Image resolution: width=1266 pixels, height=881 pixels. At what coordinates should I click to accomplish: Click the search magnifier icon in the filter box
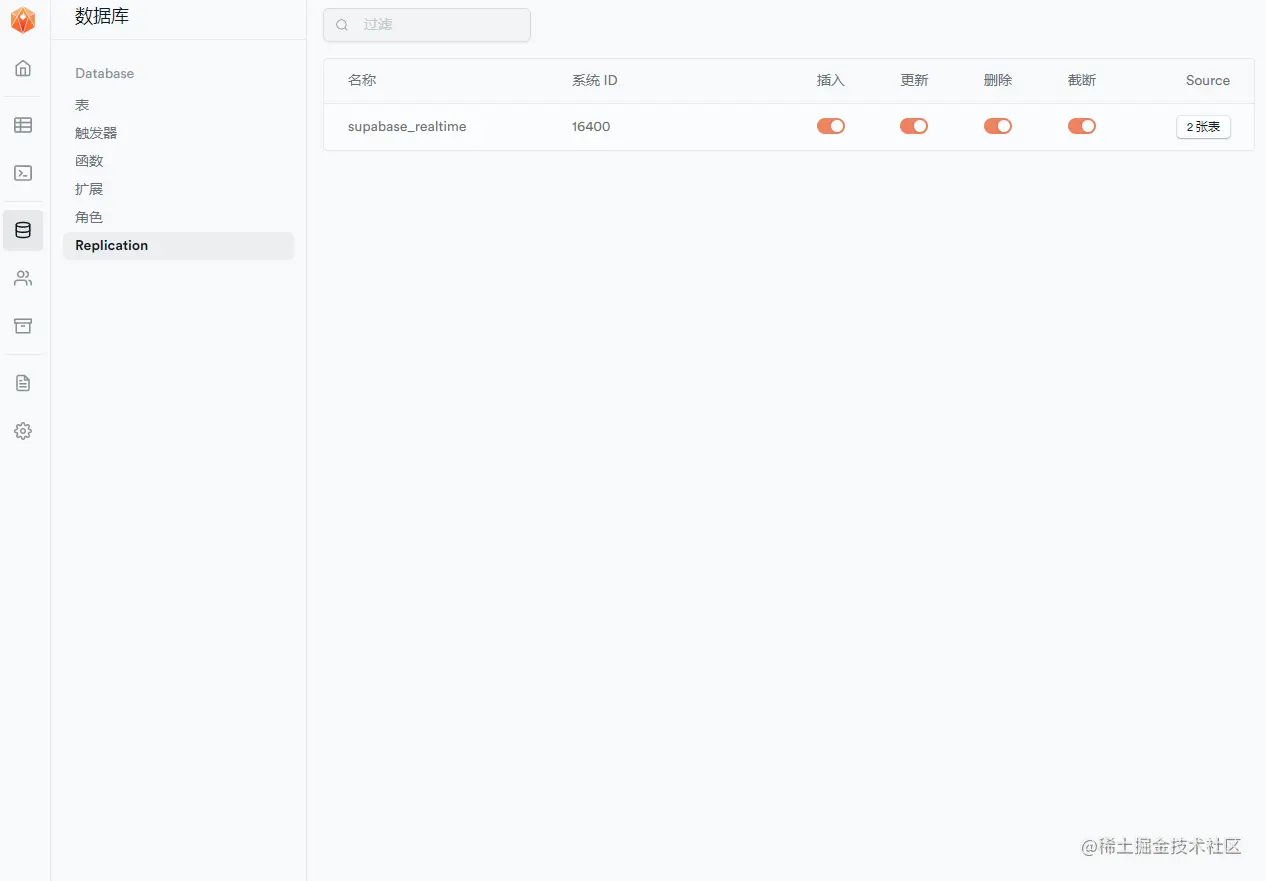342,25
